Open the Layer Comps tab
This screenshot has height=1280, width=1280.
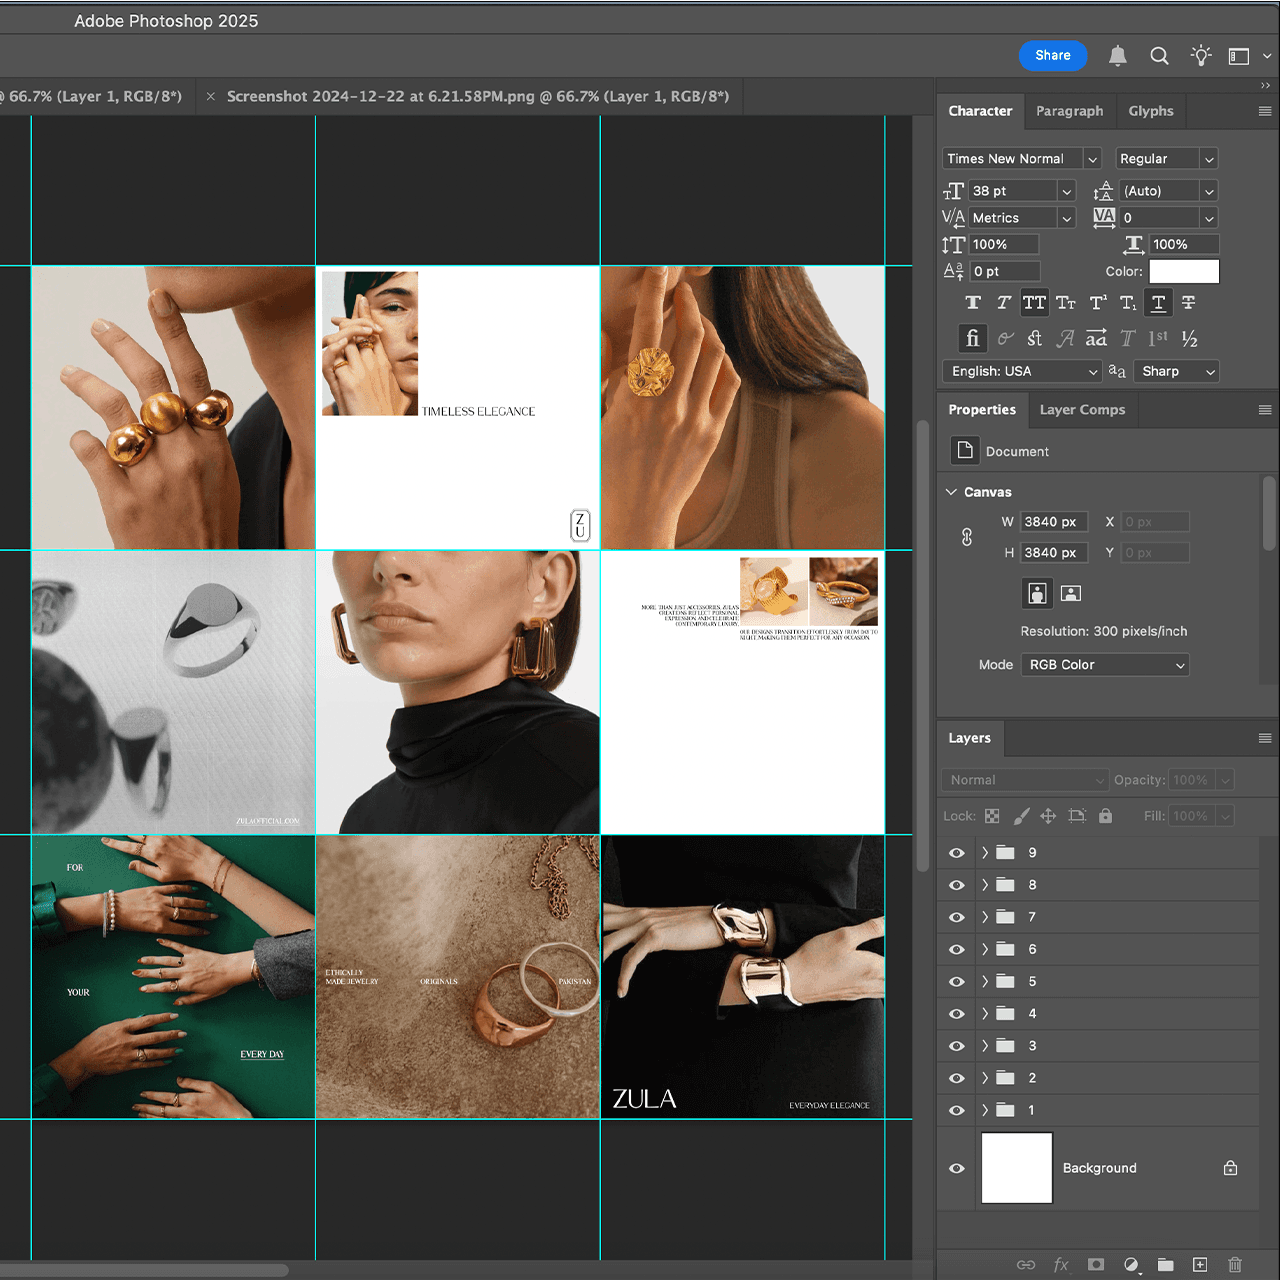click(1082, 410)
